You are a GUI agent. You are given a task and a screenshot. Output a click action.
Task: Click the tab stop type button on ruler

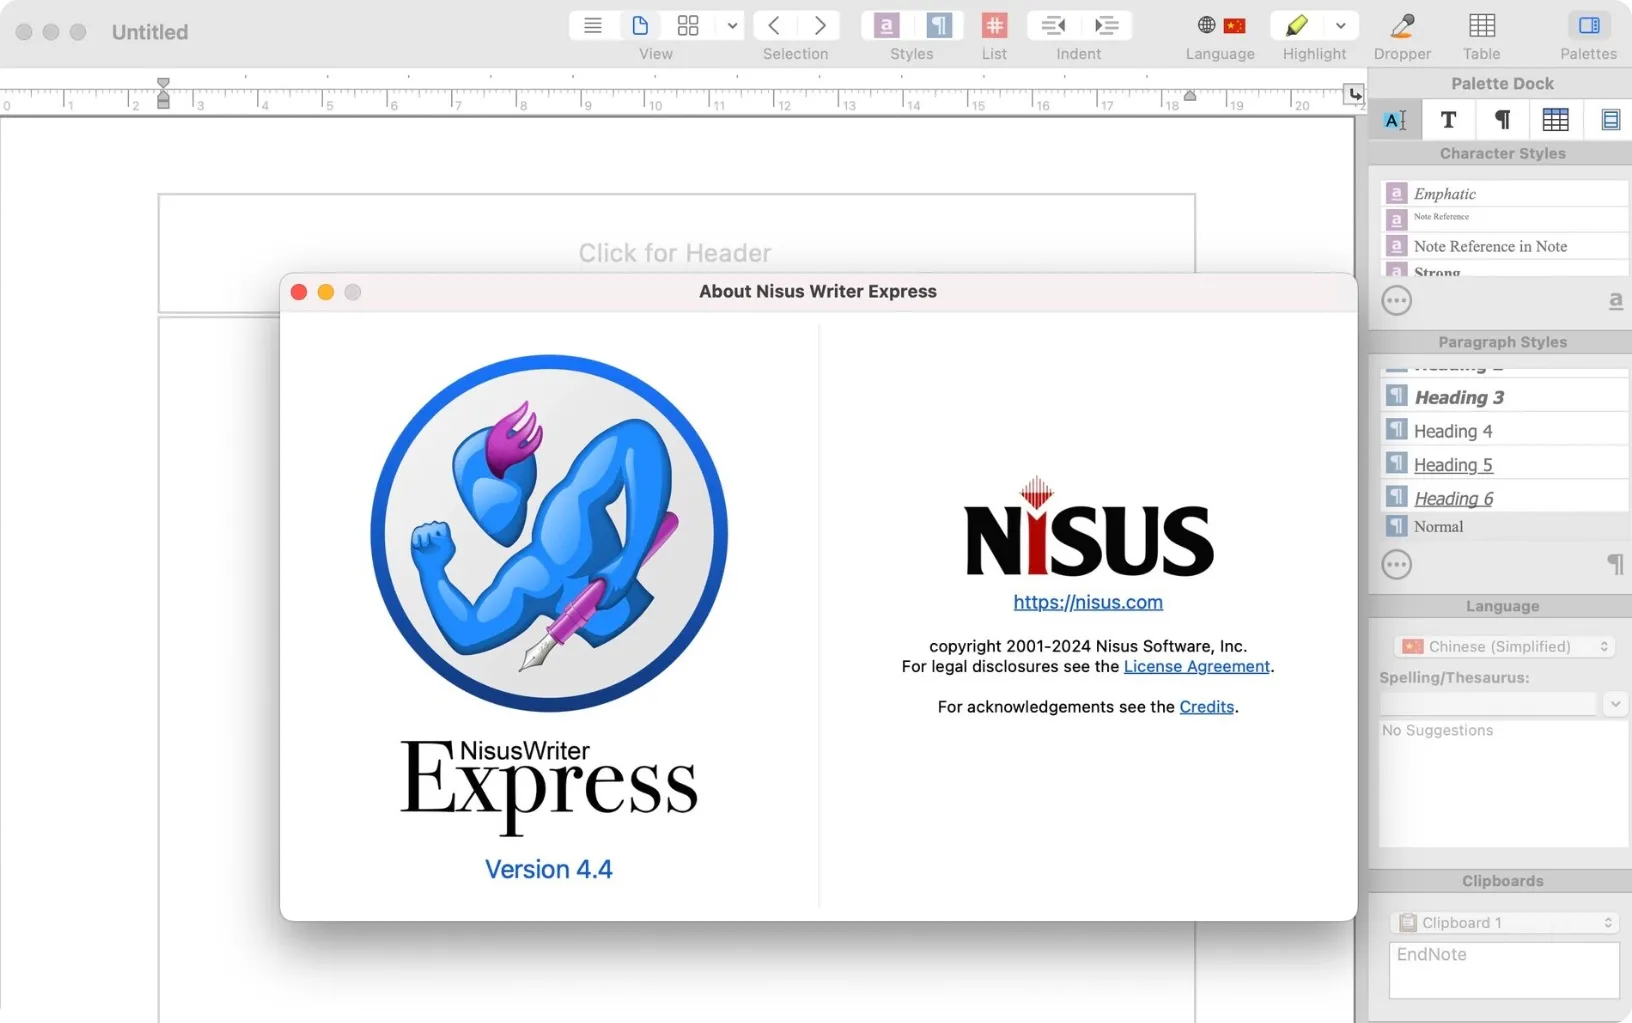(x=1354, y=94)
